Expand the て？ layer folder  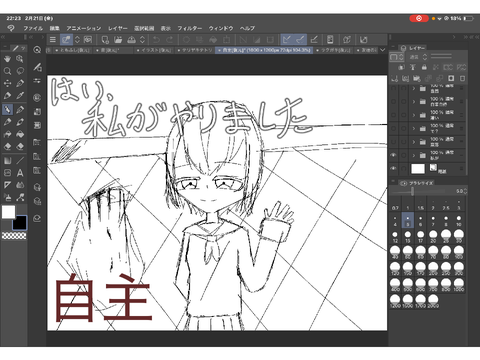(414, 128)
